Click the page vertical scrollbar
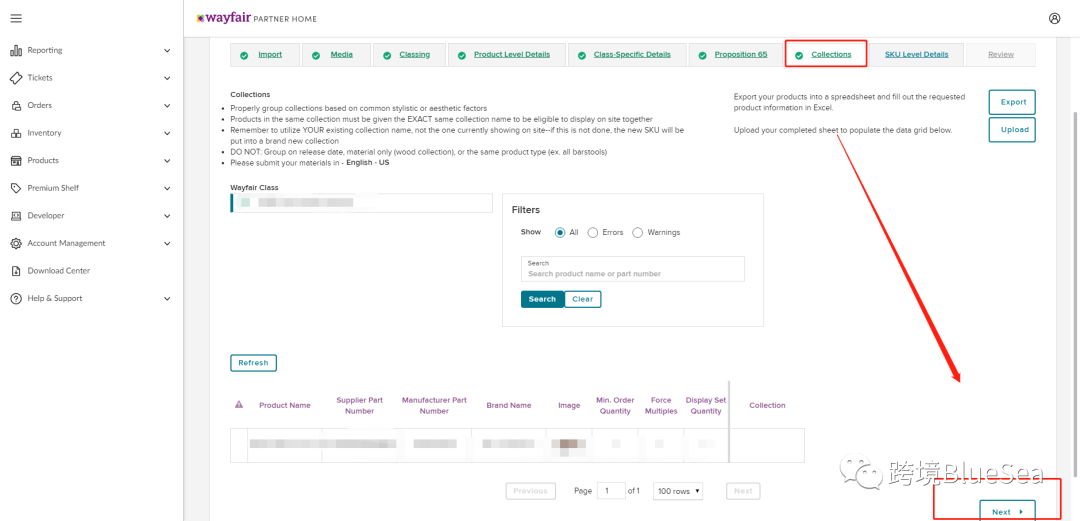This screenshot has width=1080, height=521. (1074, 295)
